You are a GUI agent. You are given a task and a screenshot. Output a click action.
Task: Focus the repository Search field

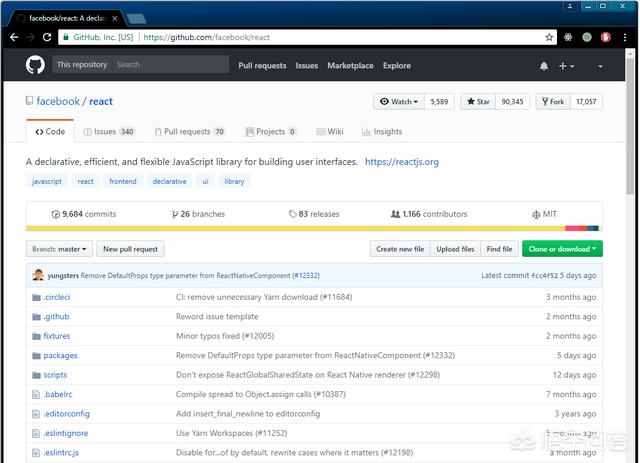click(x=170, y=65)
